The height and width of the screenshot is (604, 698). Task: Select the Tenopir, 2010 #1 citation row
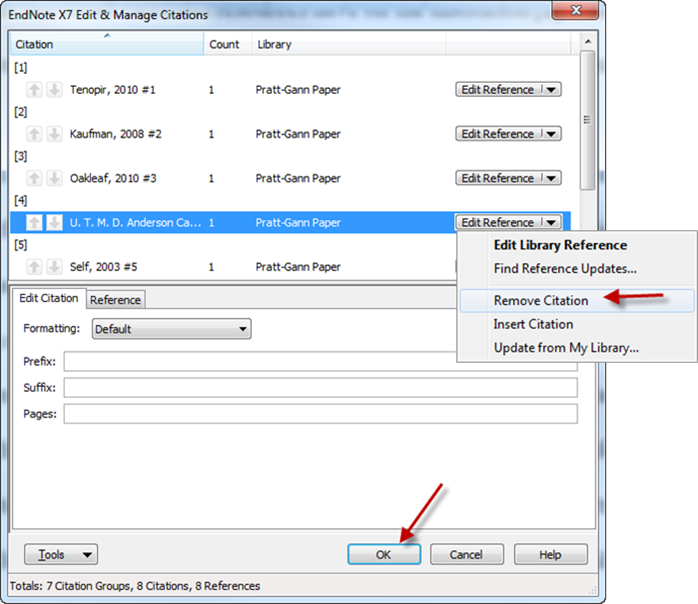[290, 89]
